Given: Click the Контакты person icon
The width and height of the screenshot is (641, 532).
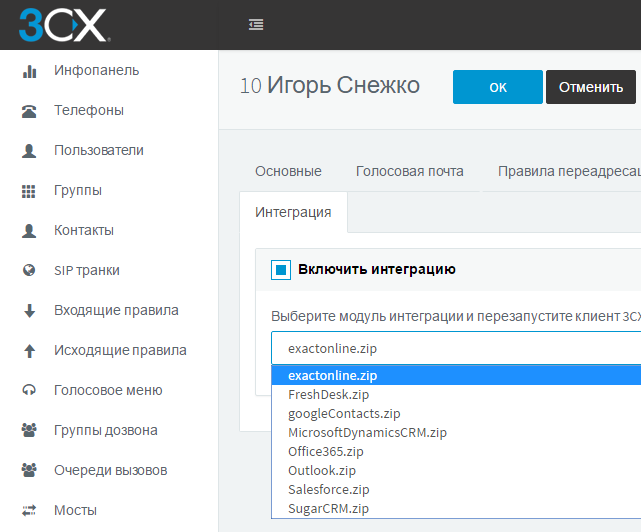Looking at the screenshot, I should pyautogui.click(x=29, y=231).
